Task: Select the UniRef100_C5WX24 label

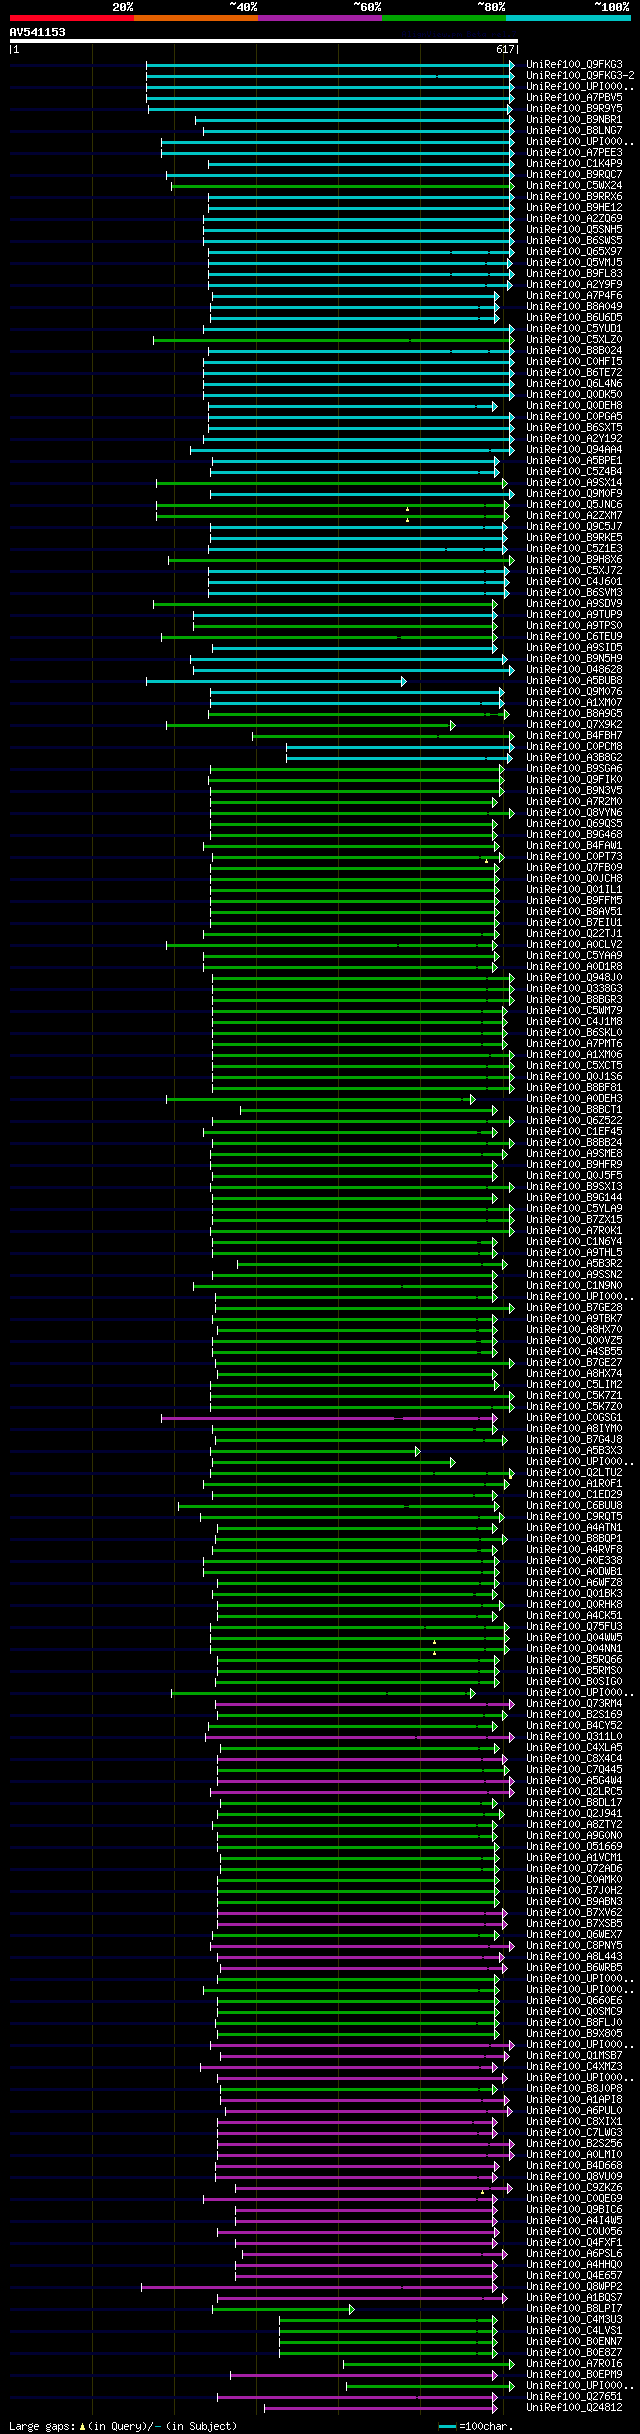Action: (574, 186)
